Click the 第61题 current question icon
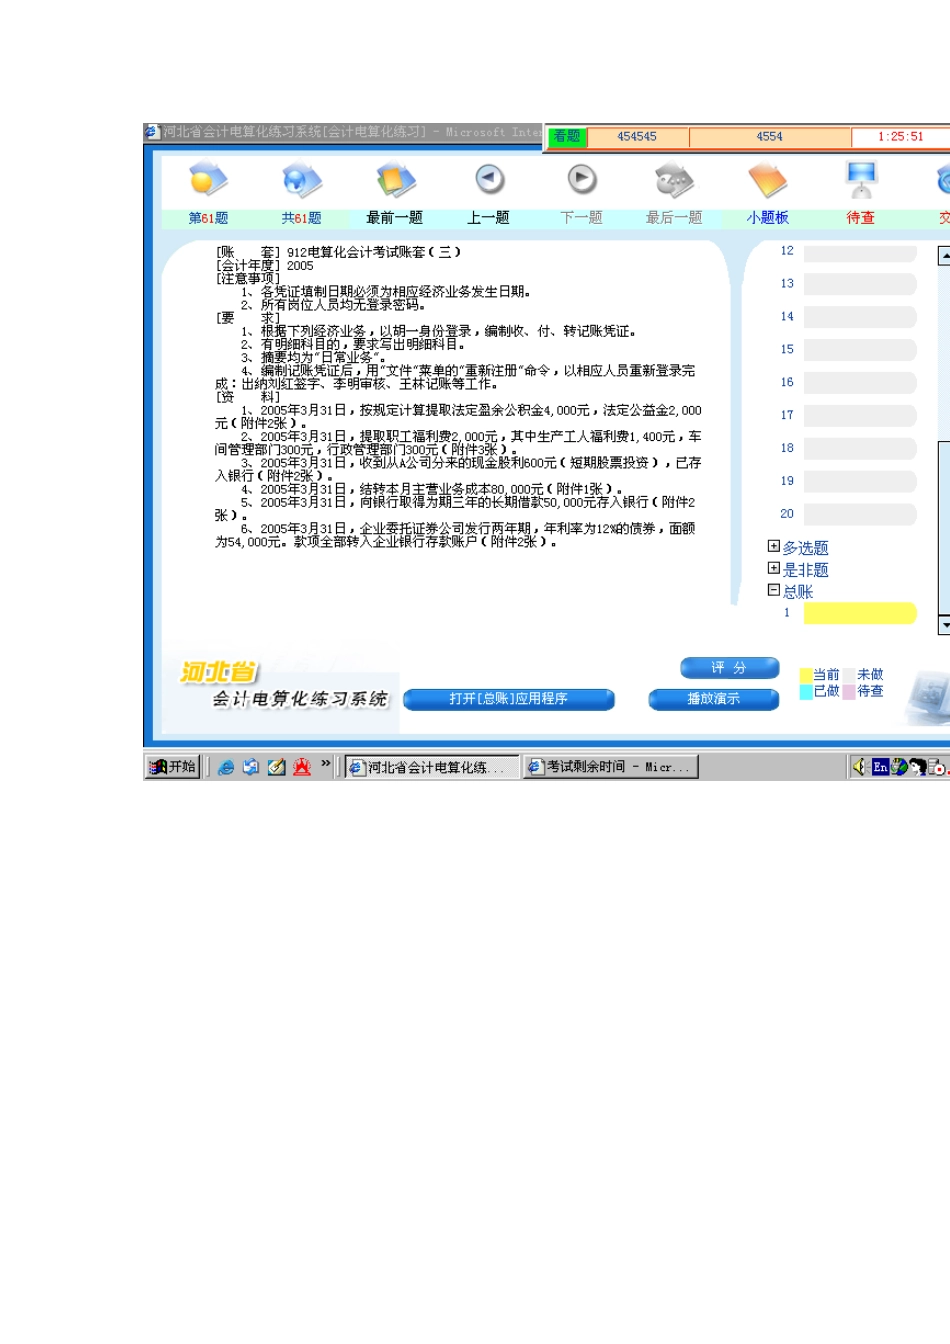Viewport: 950px width, 1344px height. (208, 180)
